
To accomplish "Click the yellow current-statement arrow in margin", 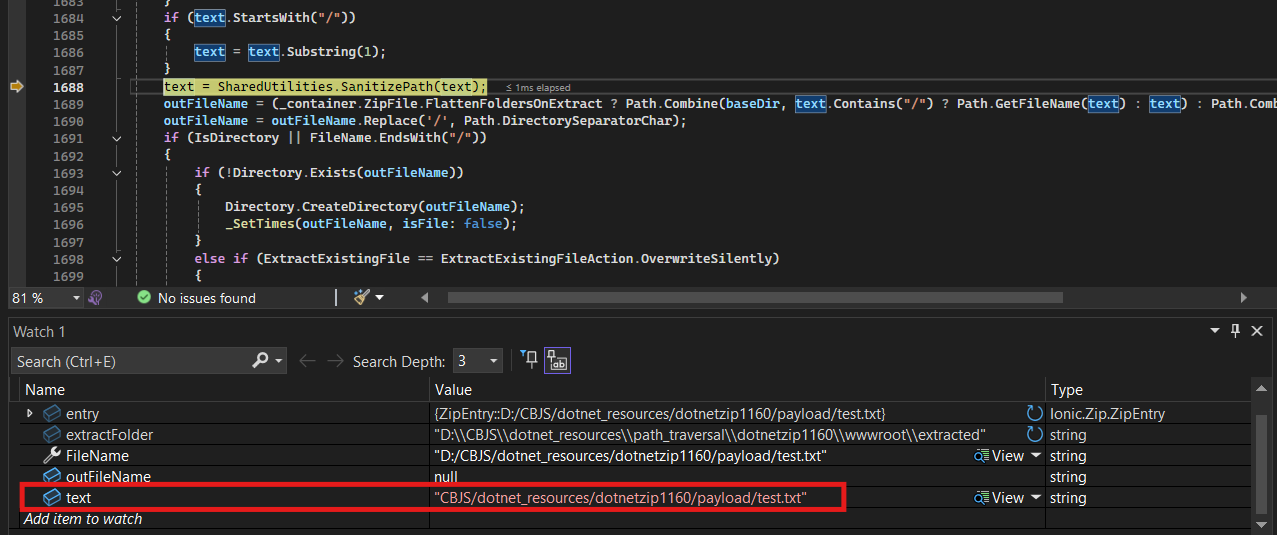I will [16, 87].
